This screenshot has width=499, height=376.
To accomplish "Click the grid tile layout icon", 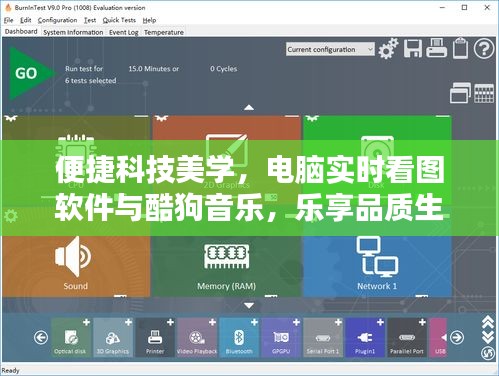I will (x=484, y=93).
